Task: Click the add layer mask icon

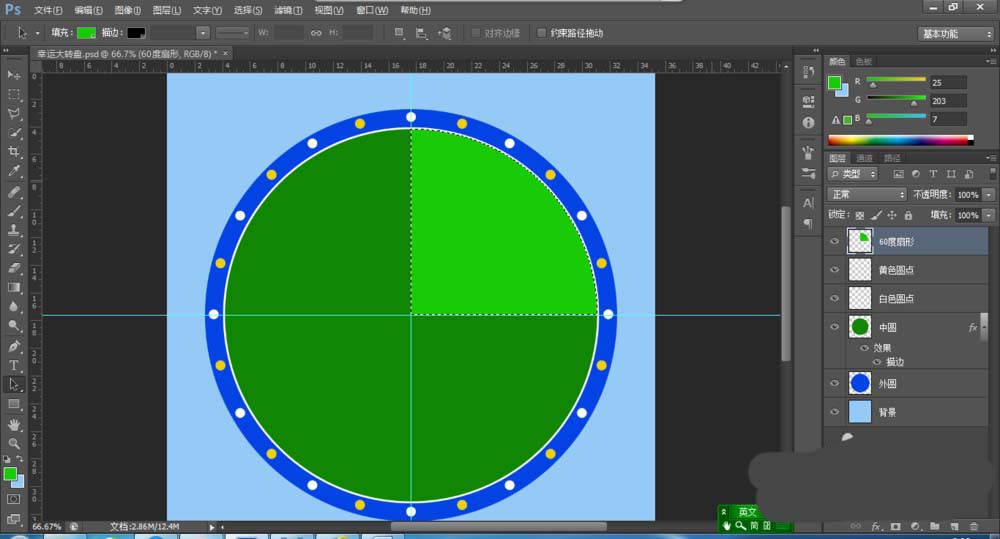Action: point(896,526)
